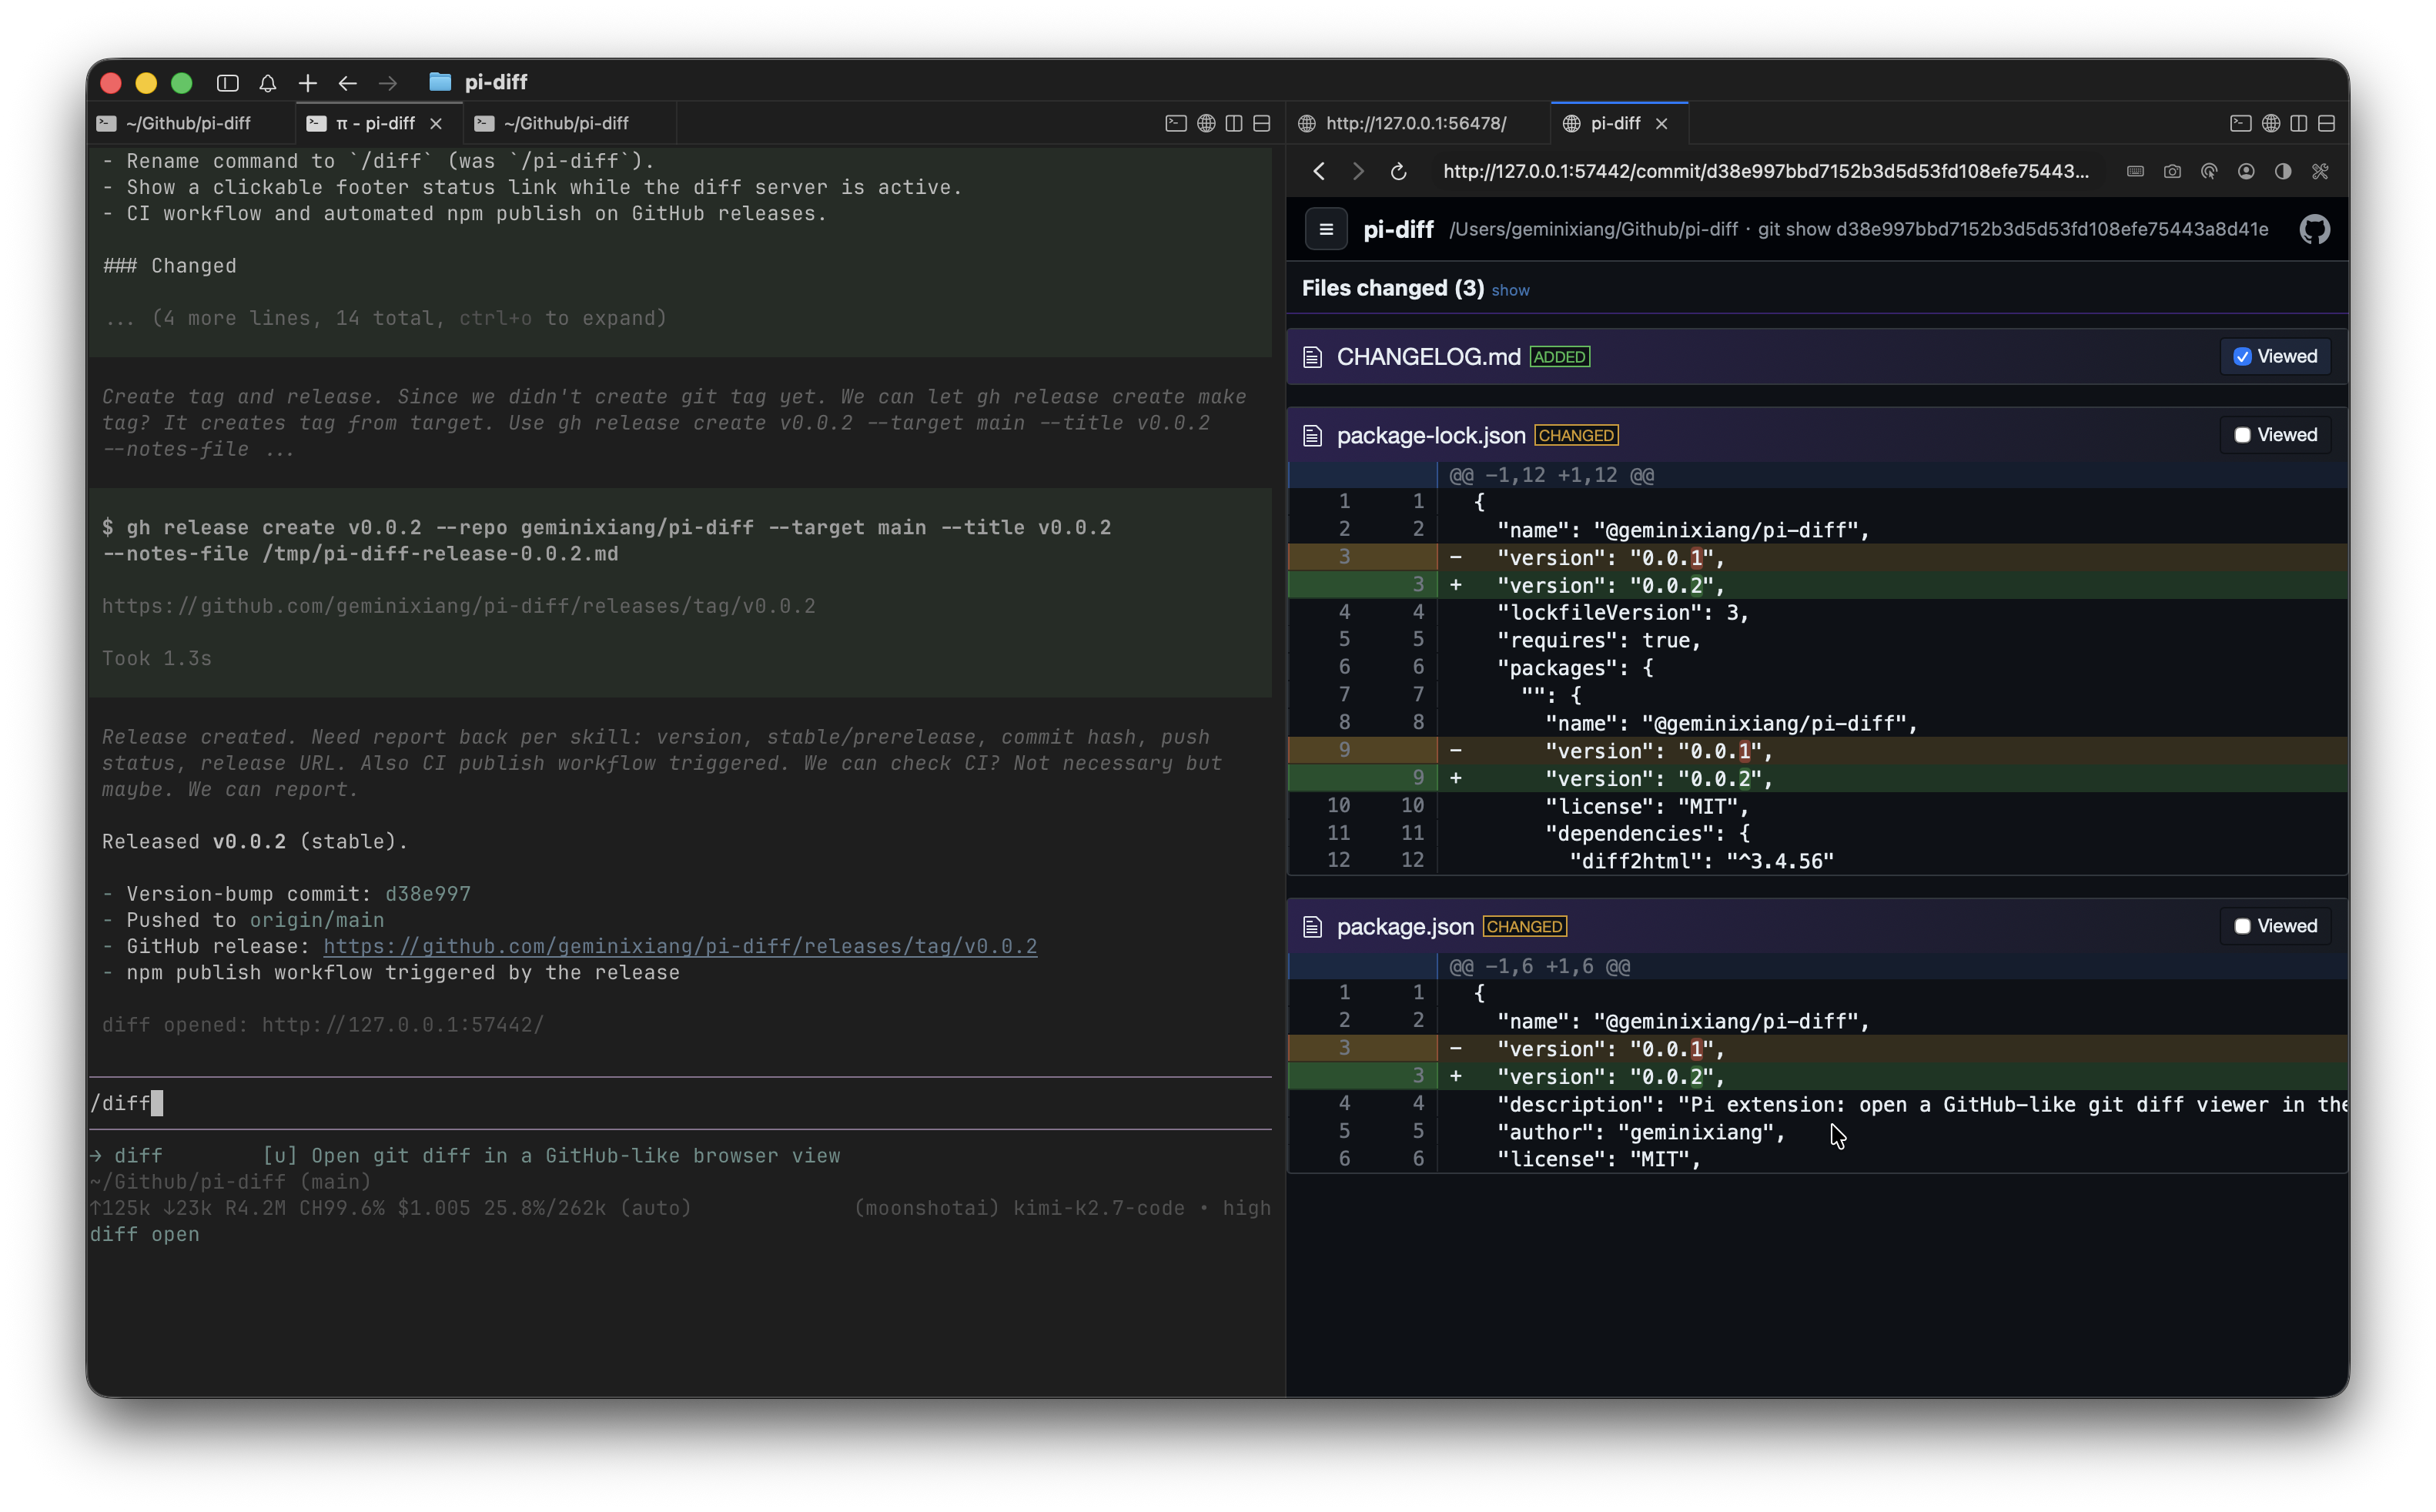Open new terminal icon in right pane toolbar

pyautogui.click(x=2241, y=123)
